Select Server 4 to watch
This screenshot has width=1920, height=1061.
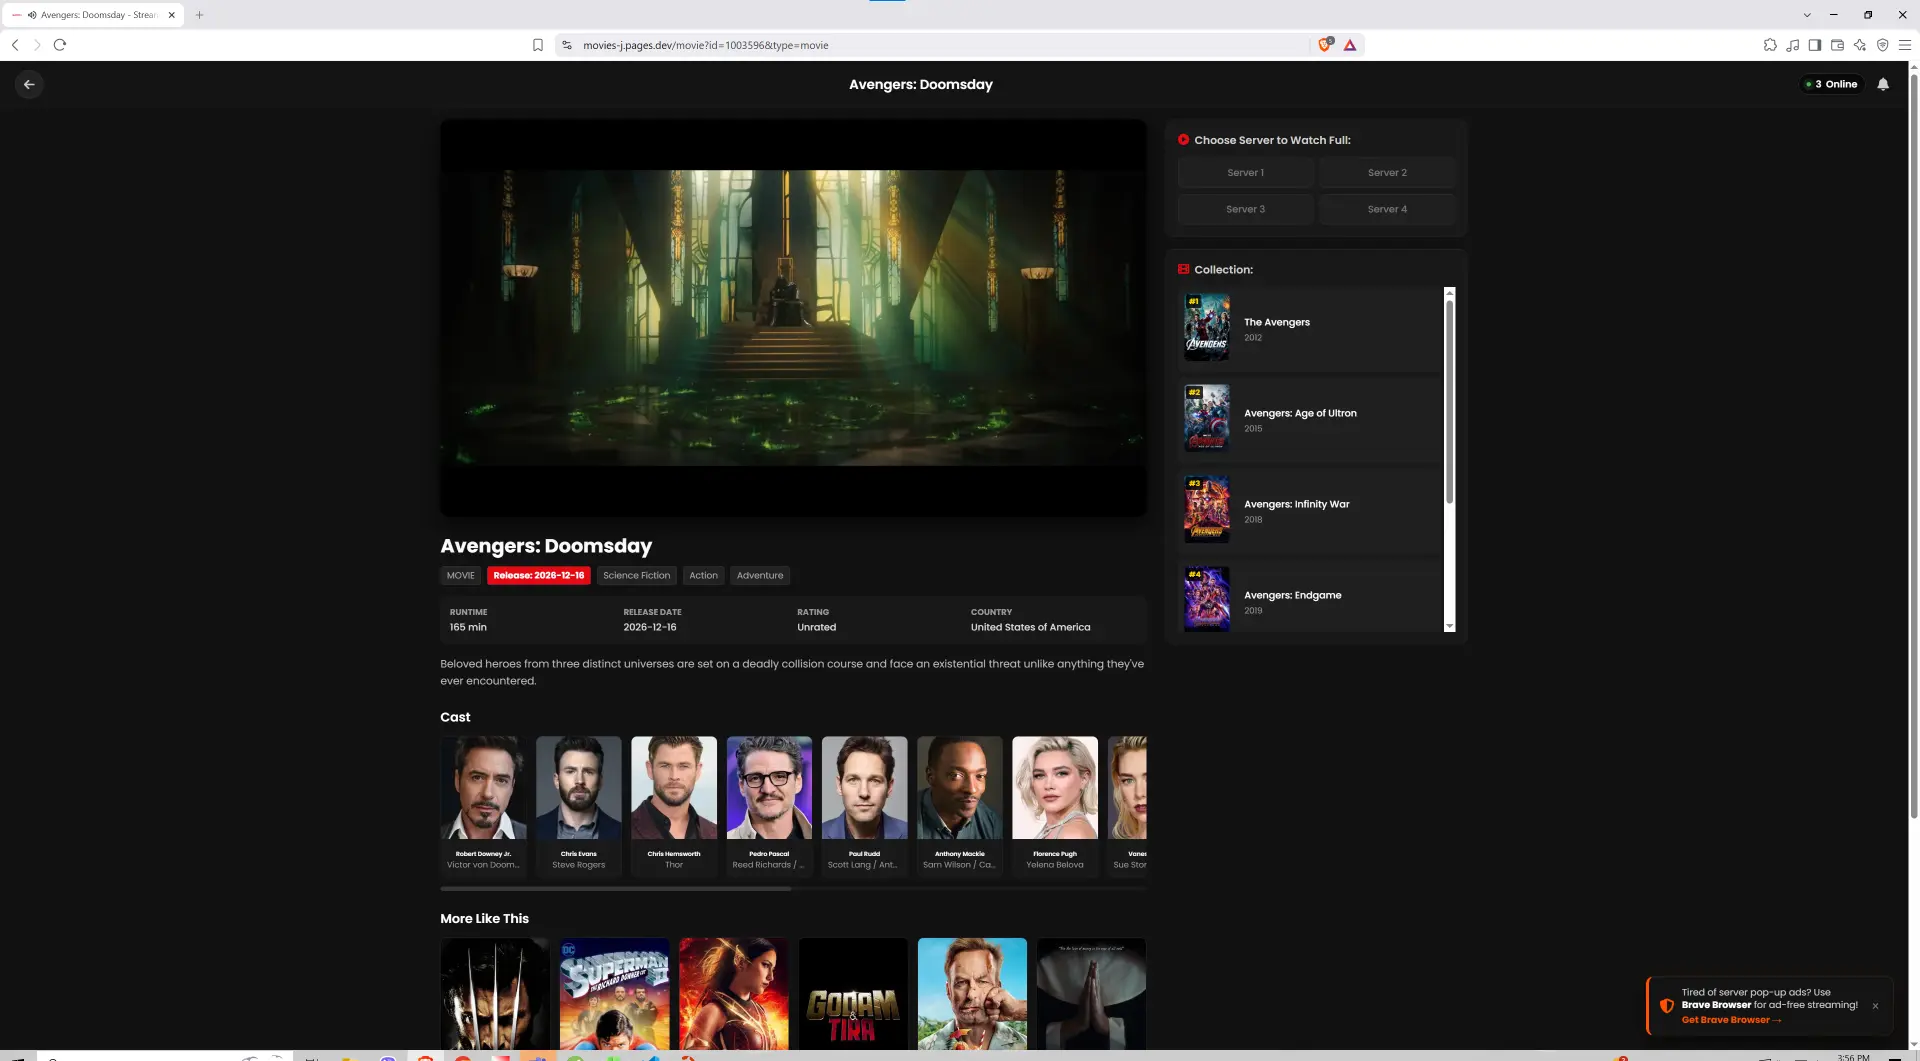(1387, 209)
